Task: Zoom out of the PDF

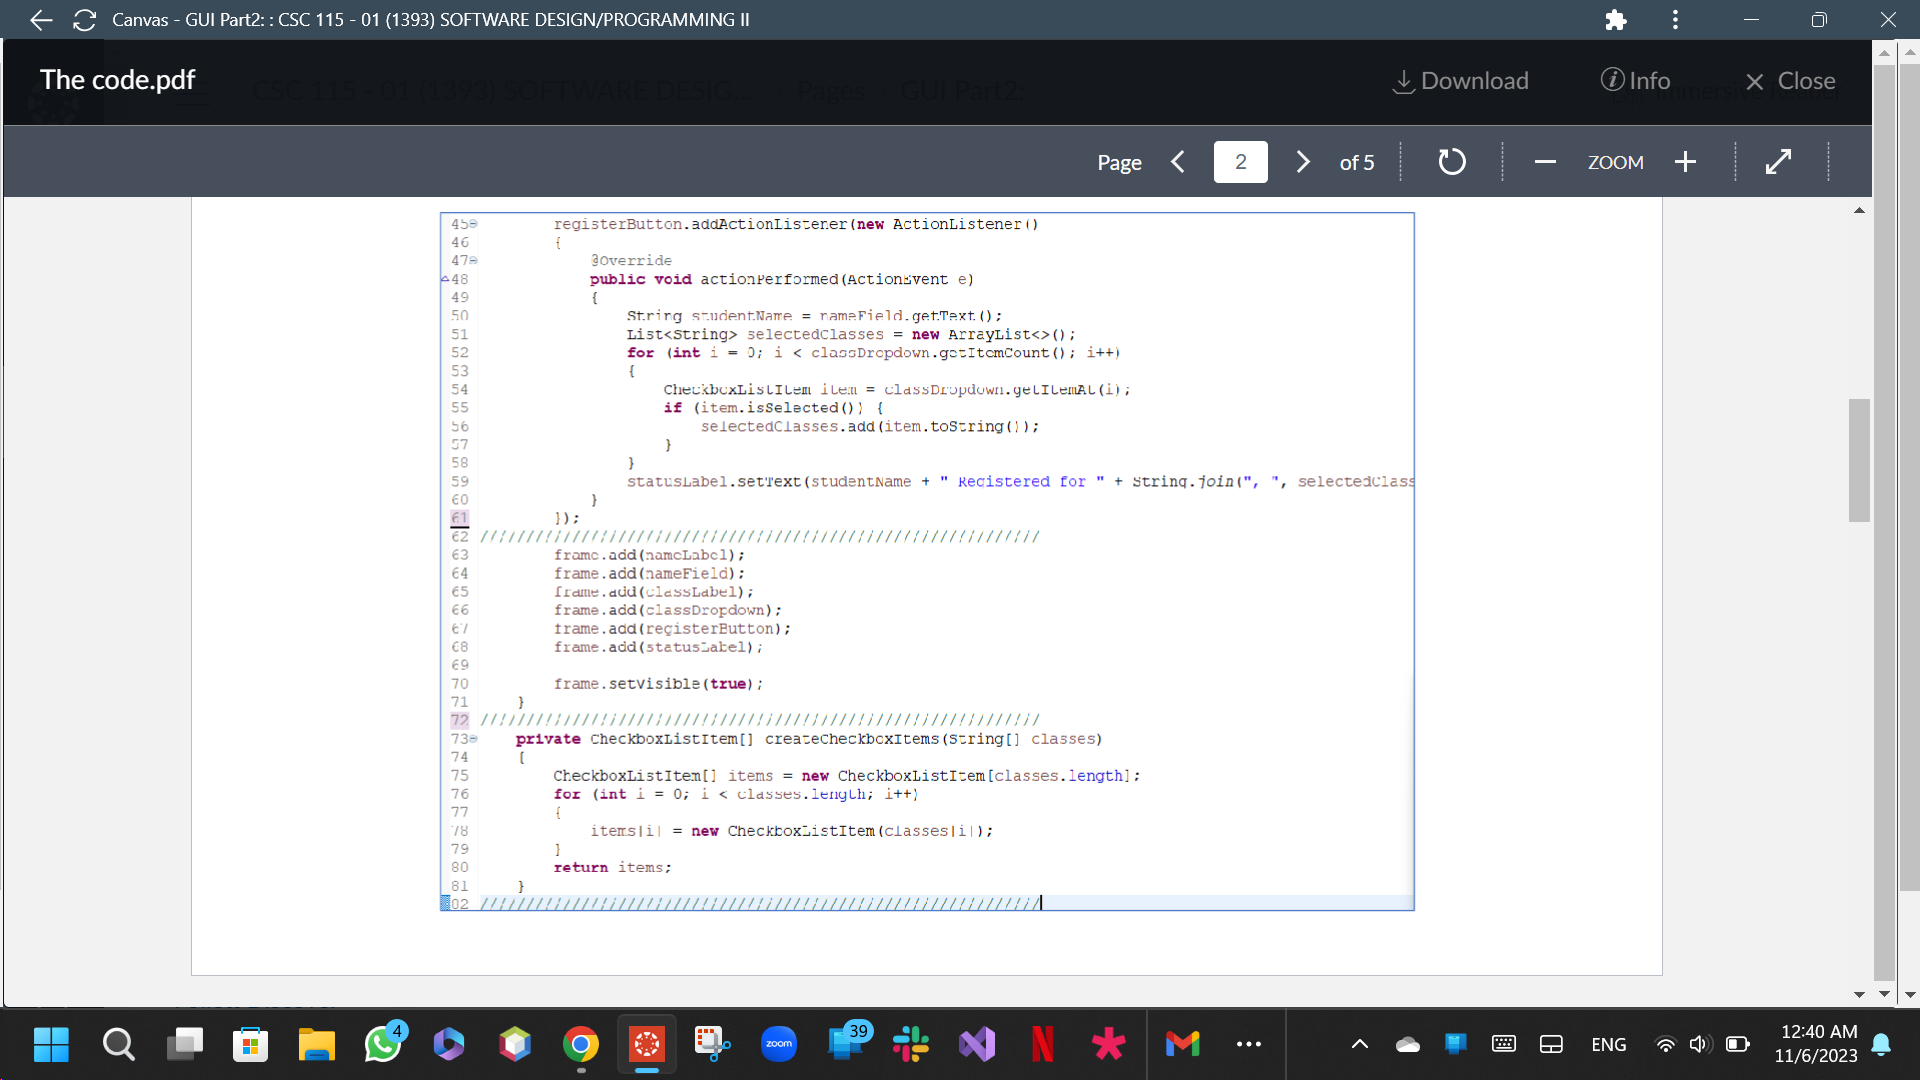Action: click(x=1544, y=161)
